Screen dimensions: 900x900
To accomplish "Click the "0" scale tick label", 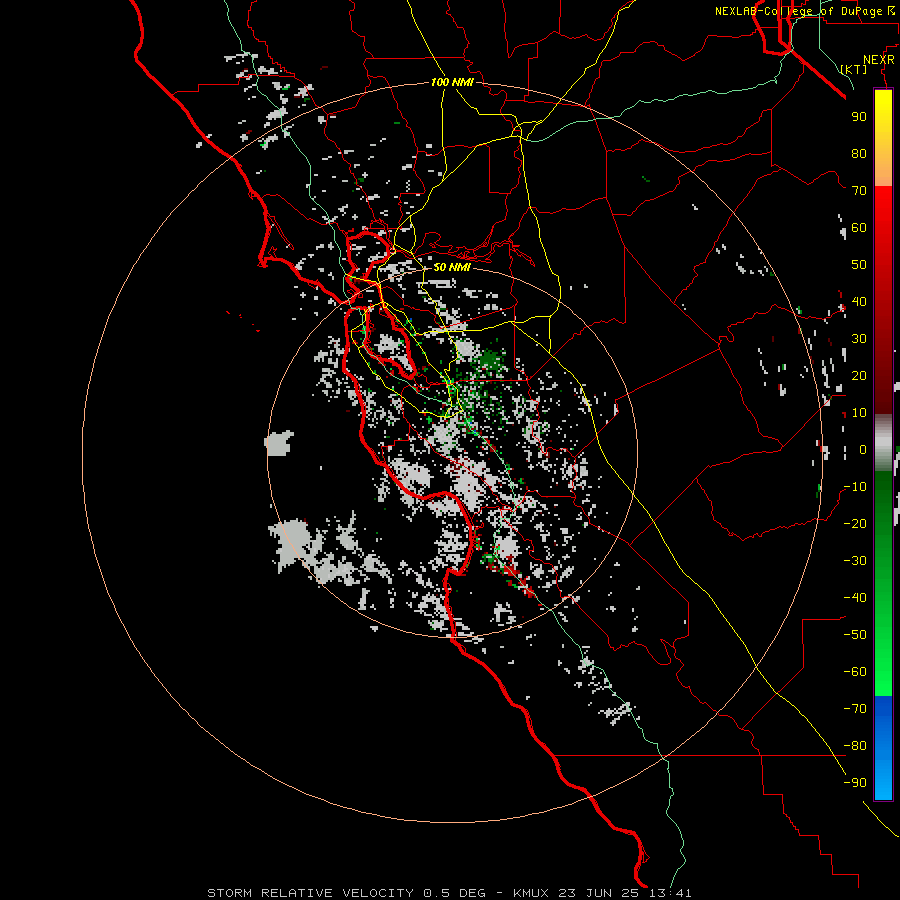I will [x=863, y=449].
